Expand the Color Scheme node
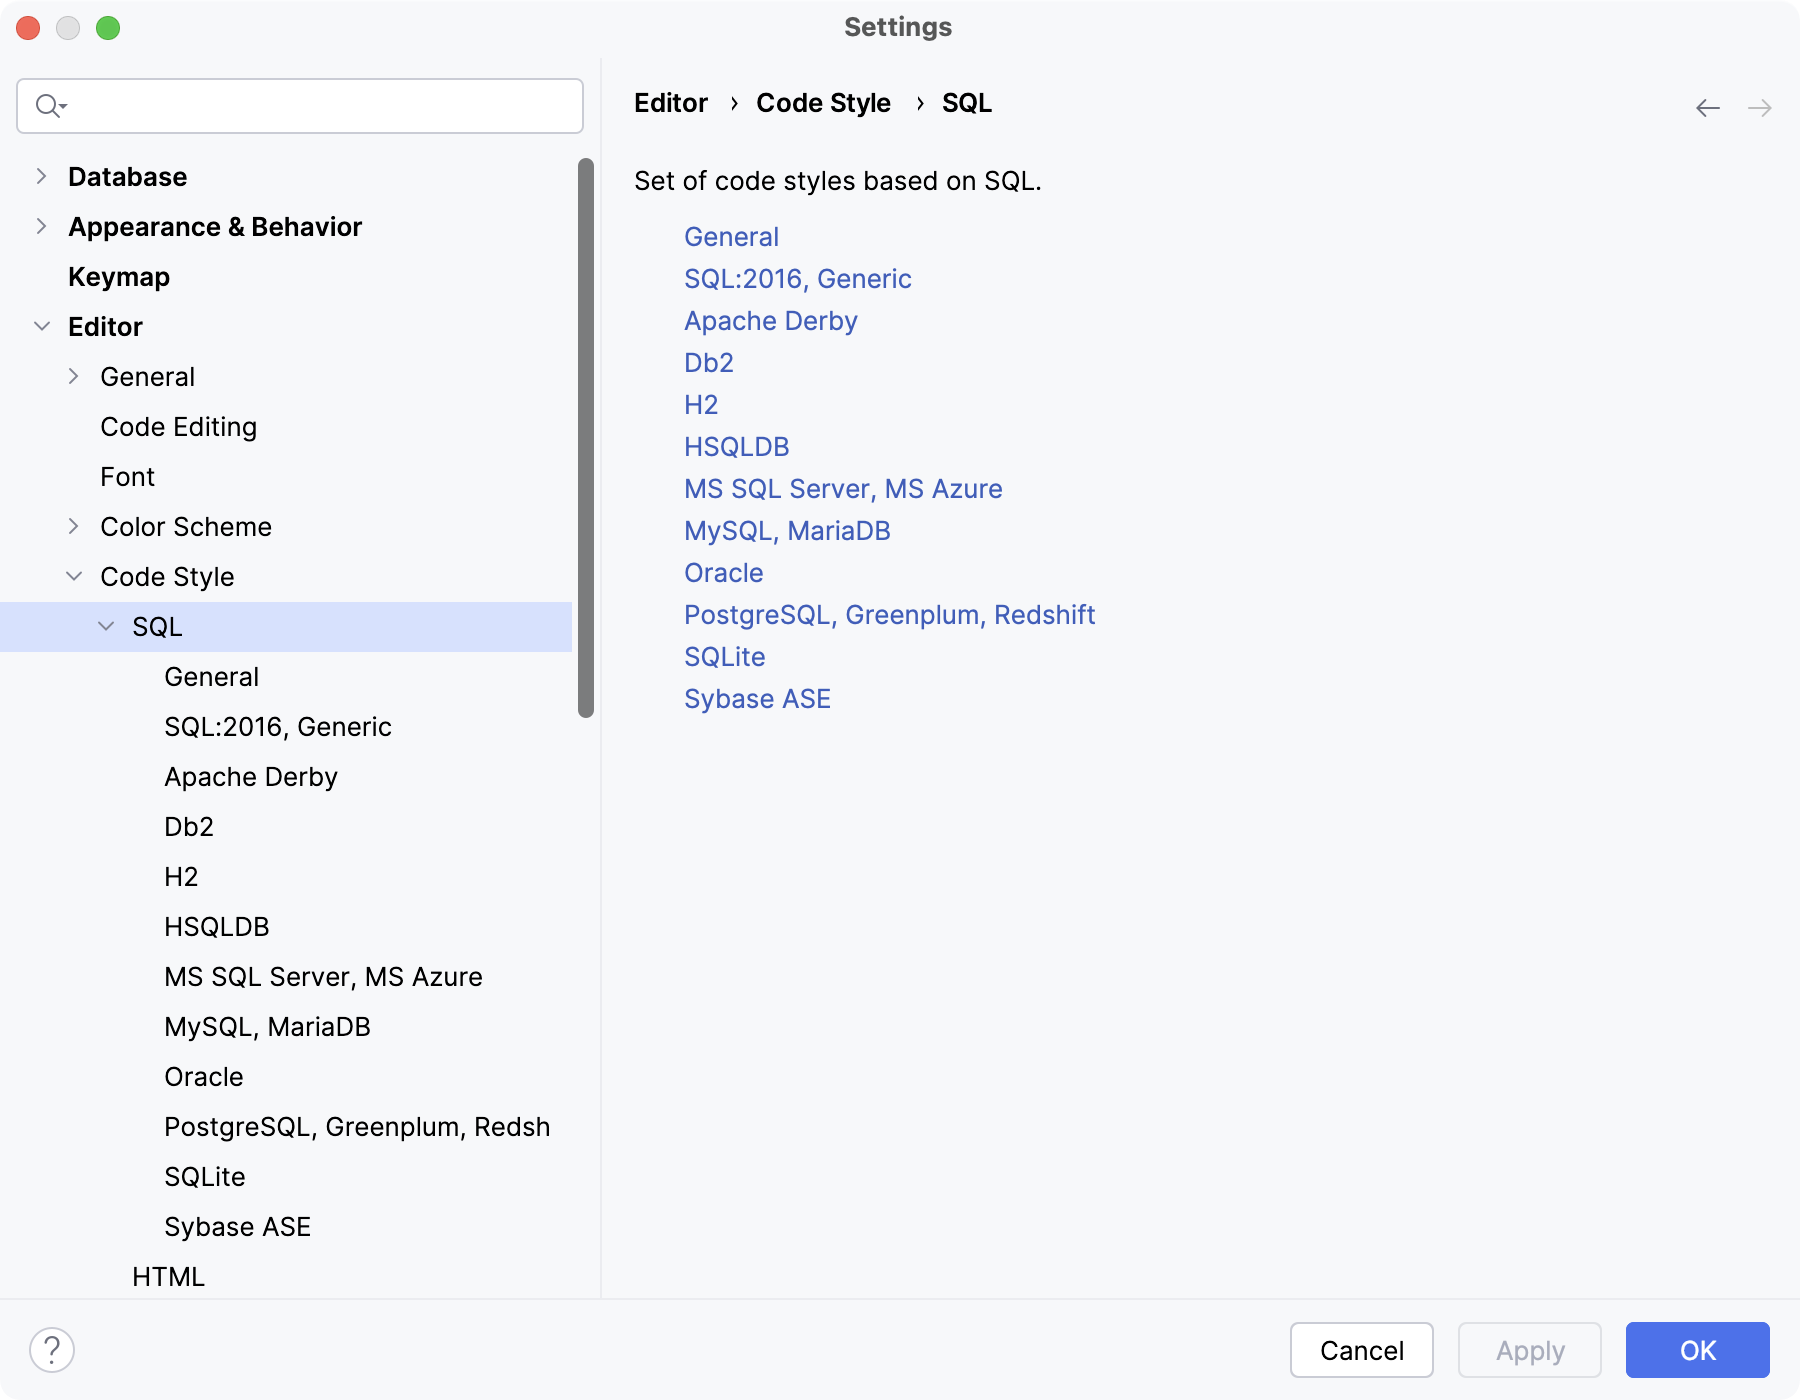The image size is (1800, 1400). [73, 526]
